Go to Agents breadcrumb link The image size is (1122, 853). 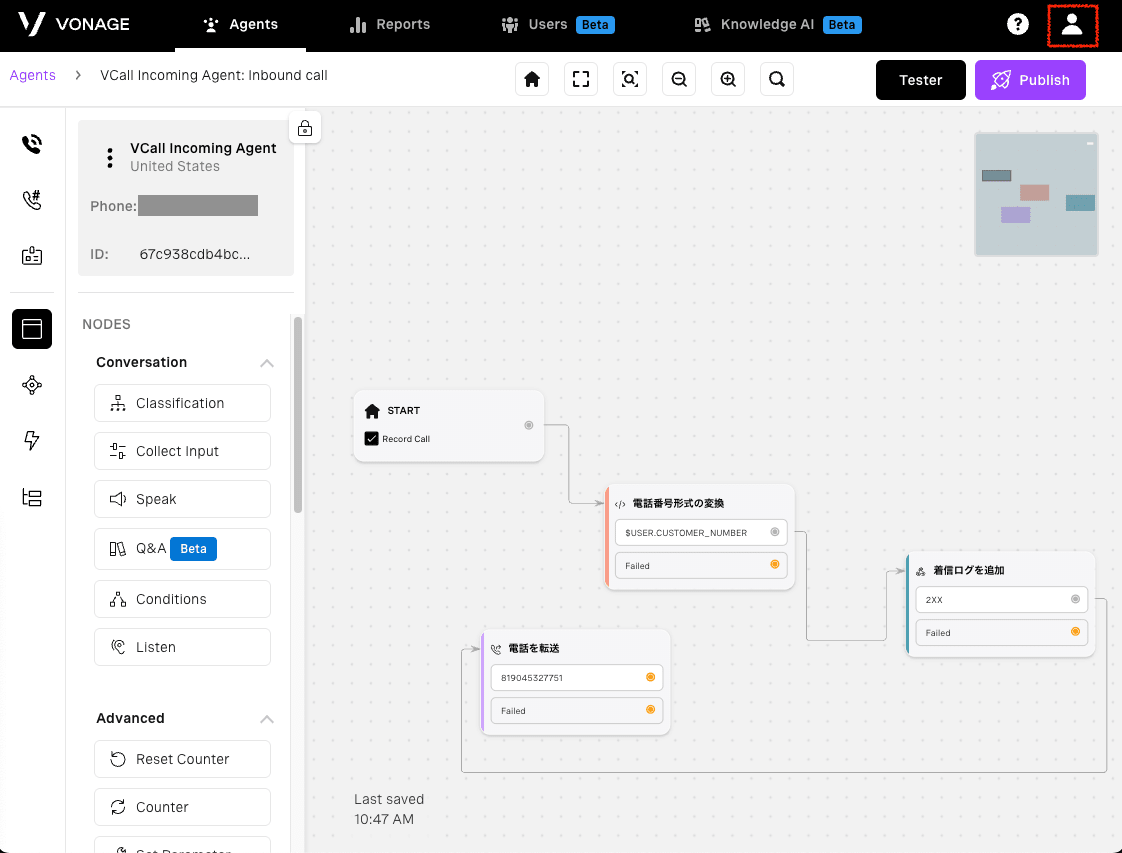click(x=32, y=75)
